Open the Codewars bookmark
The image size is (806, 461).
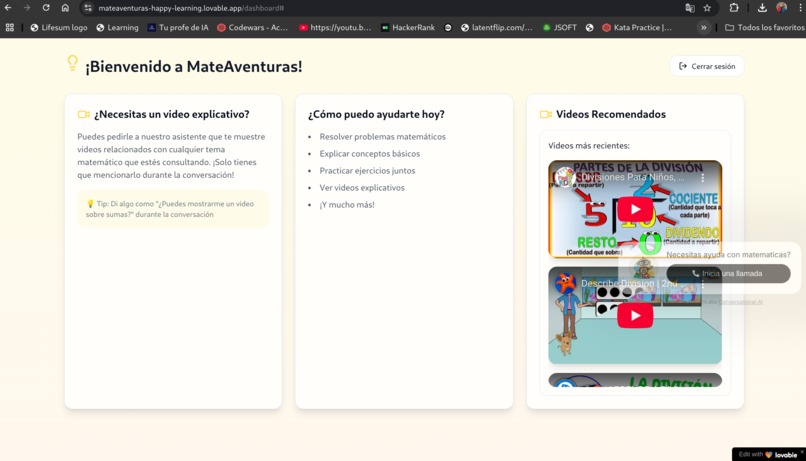pos(252,28)
